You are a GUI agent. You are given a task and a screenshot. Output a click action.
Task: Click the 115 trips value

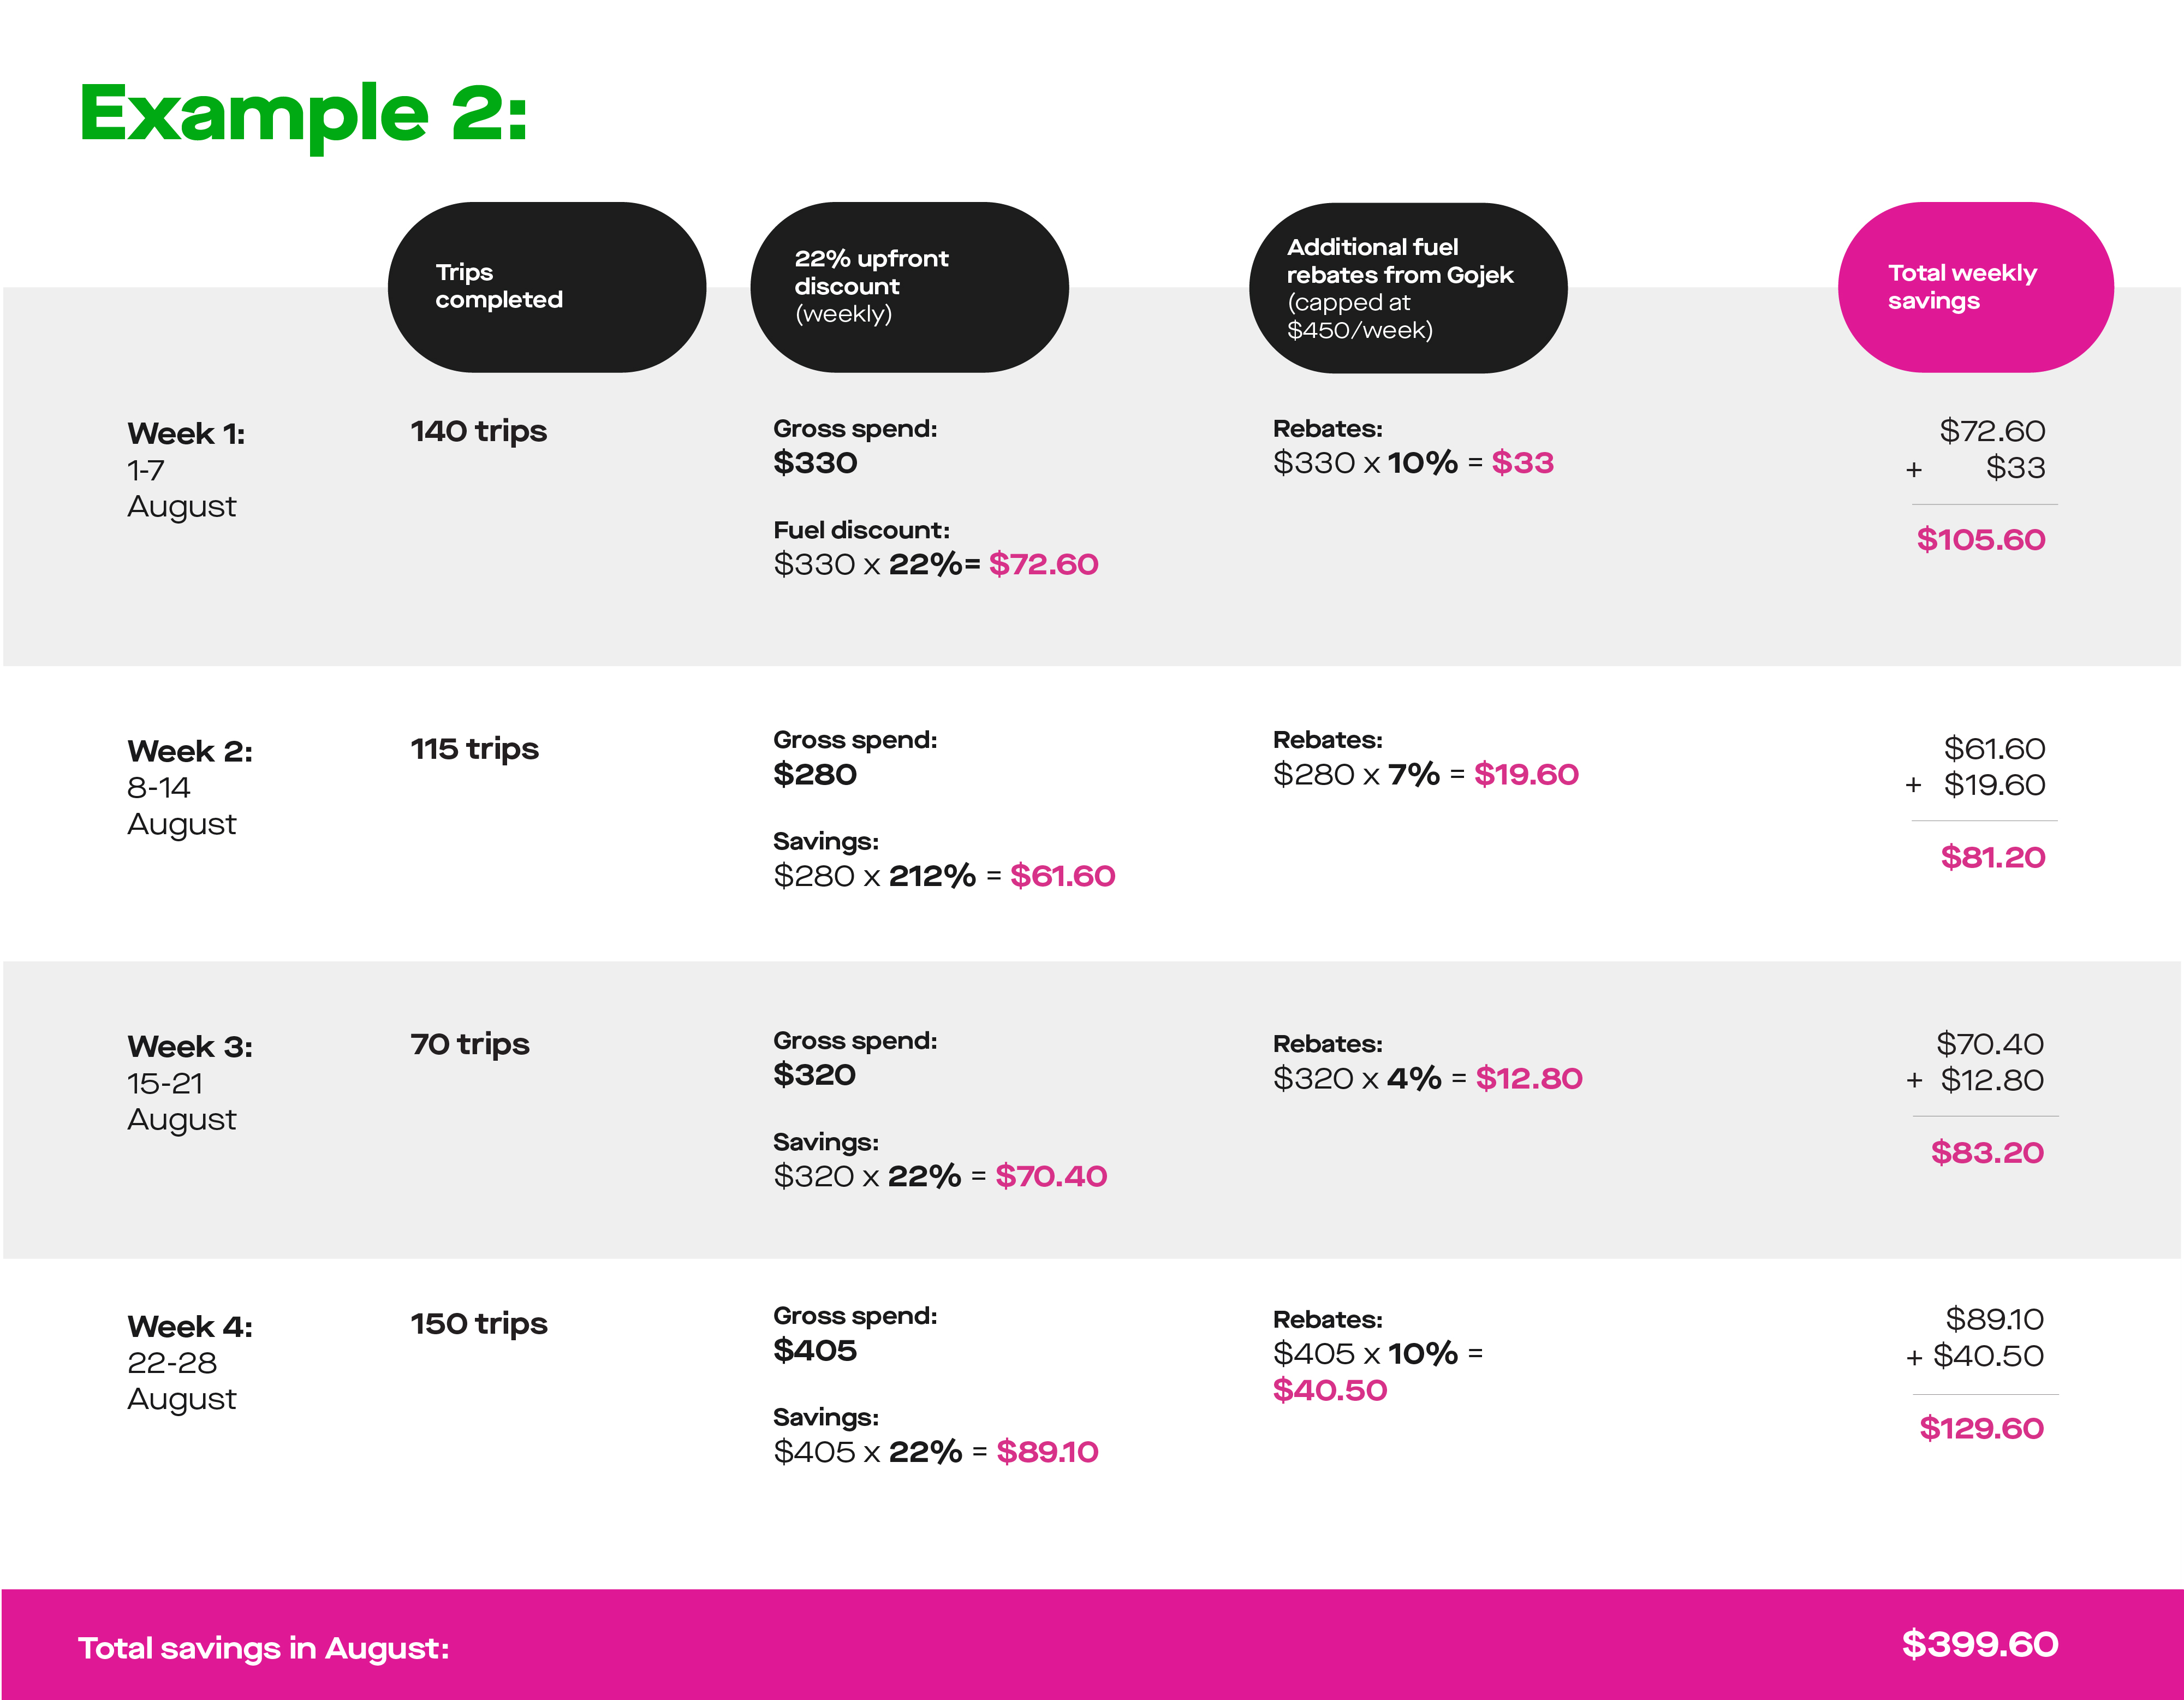(x=474, y=749)
